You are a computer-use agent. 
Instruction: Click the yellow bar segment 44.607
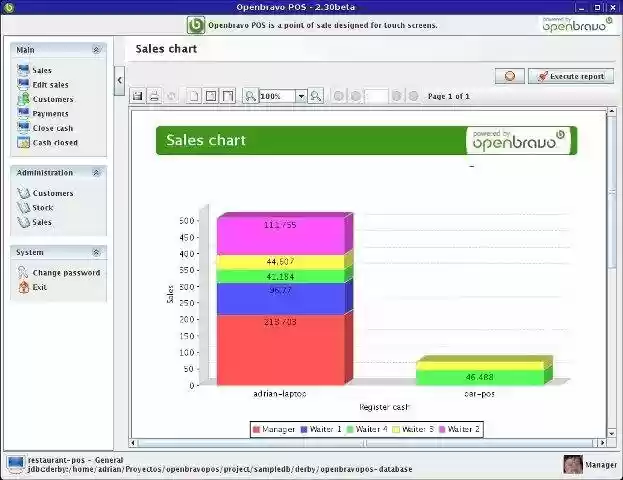pyautogui.click(x=281, y=262)
